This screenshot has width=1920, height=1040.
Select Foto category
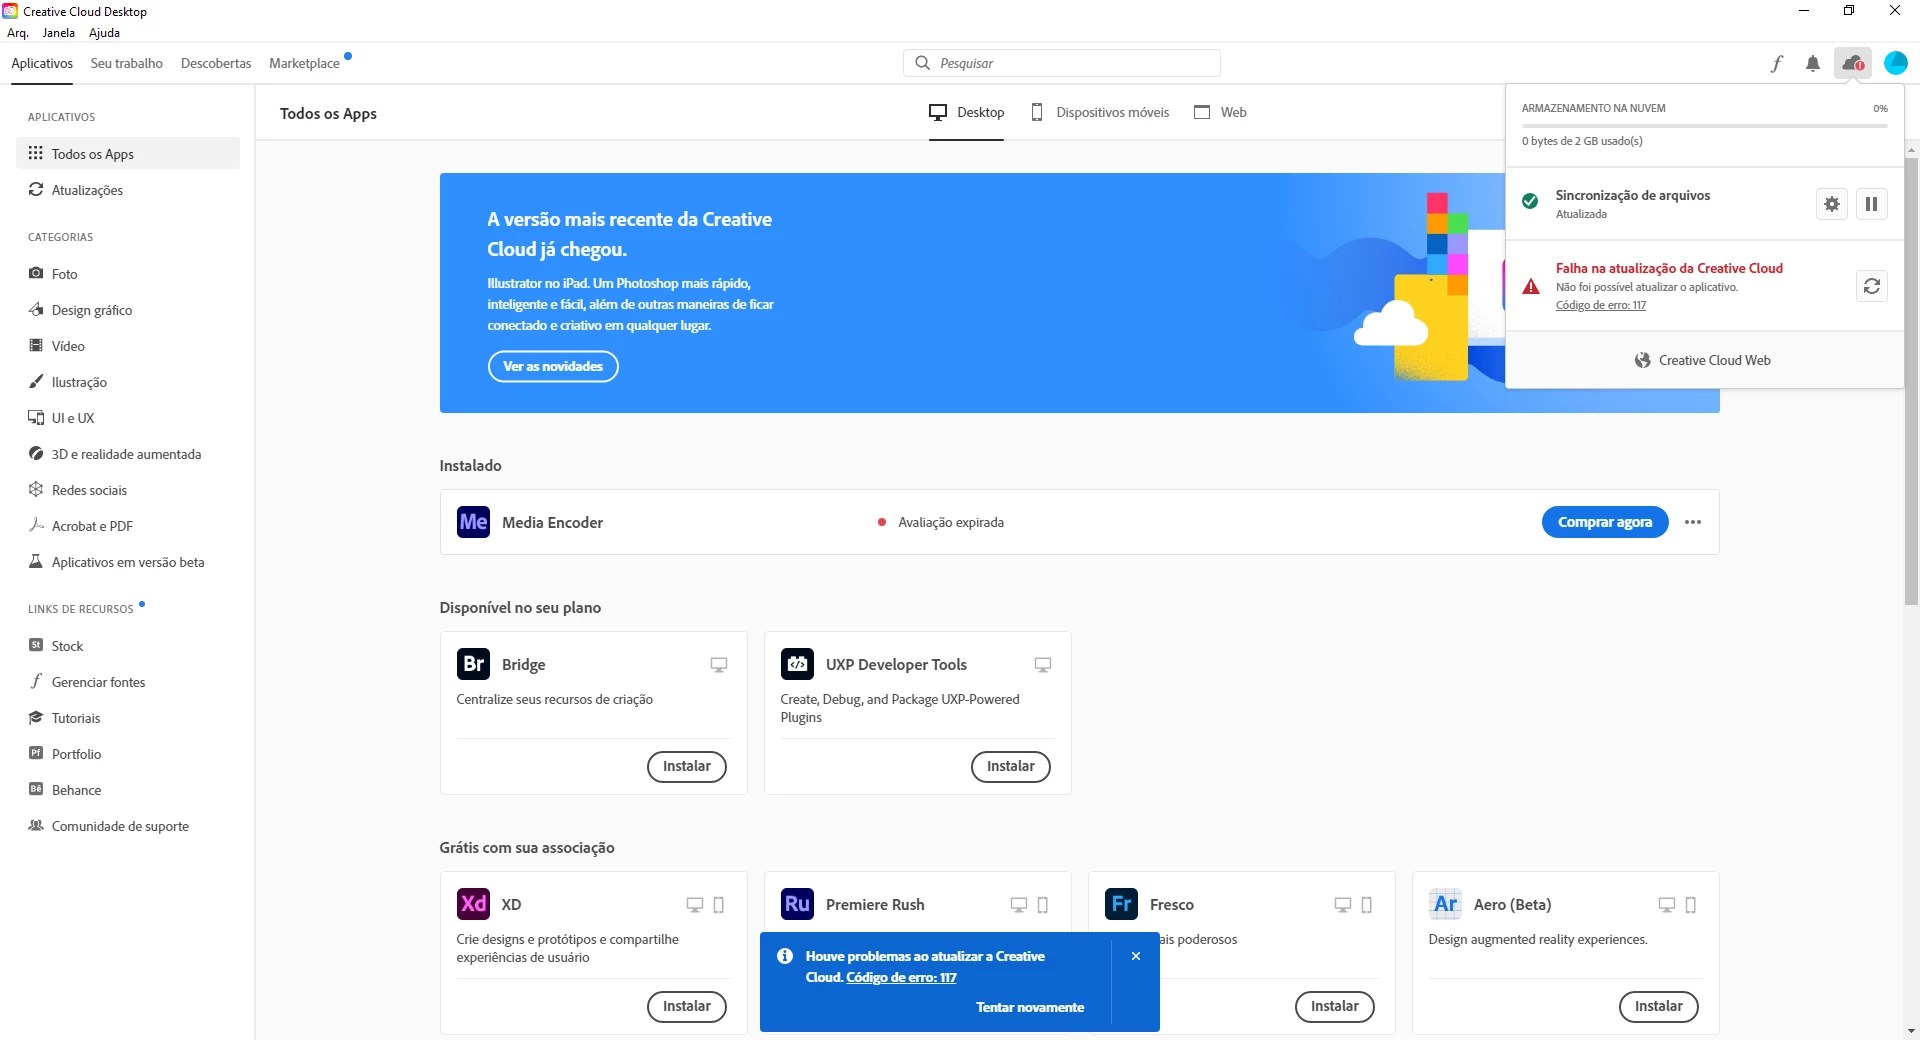click(128, 274)
